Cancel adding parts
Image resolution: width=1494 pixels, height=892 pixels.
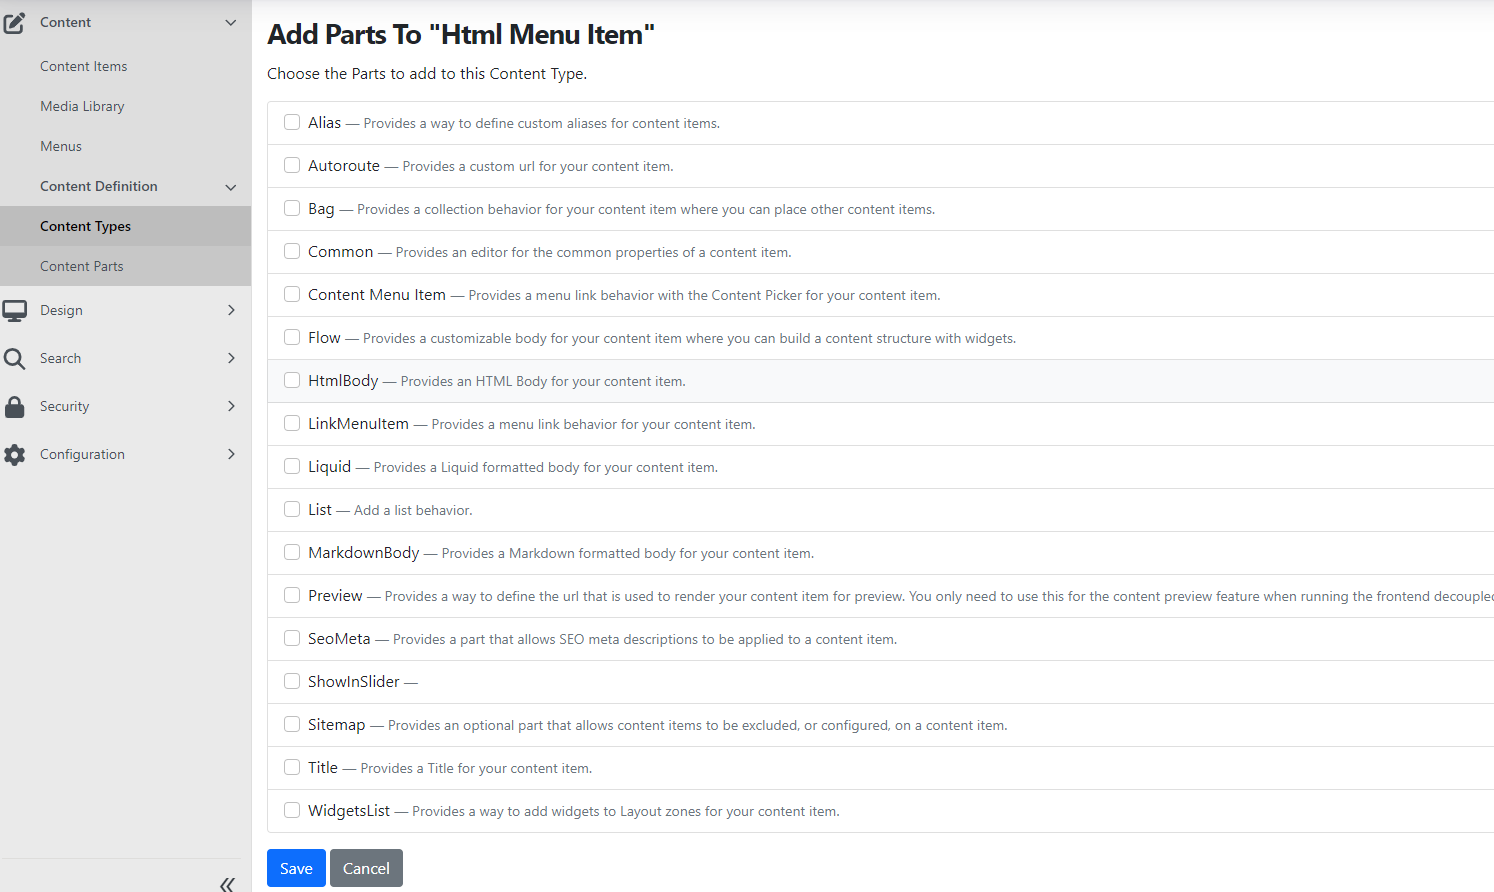click(x=366, y=868)
